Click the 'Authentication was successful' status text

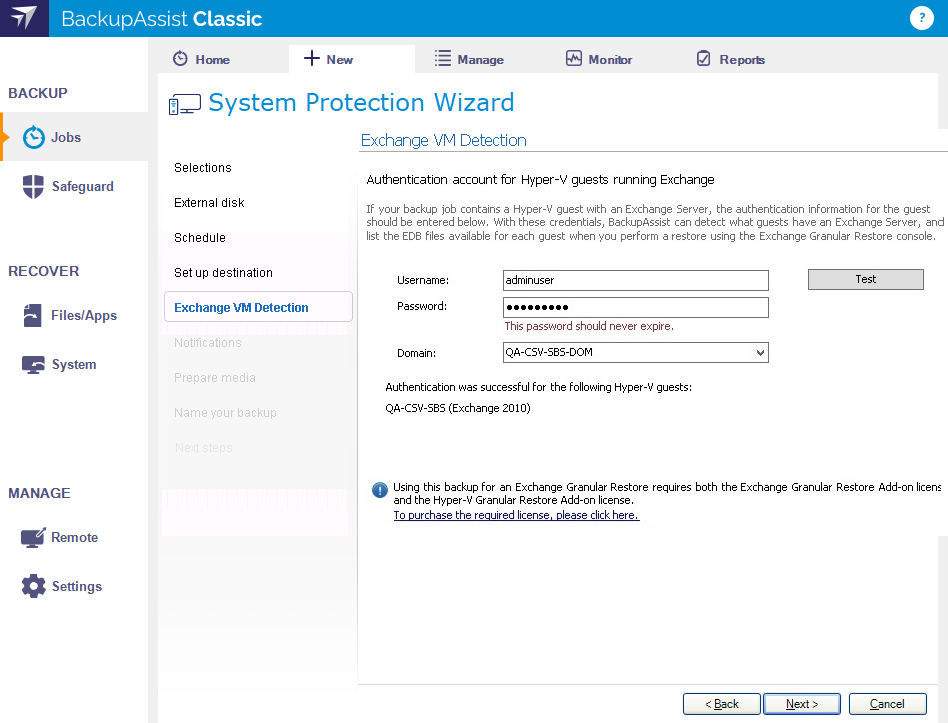(539, 387)
